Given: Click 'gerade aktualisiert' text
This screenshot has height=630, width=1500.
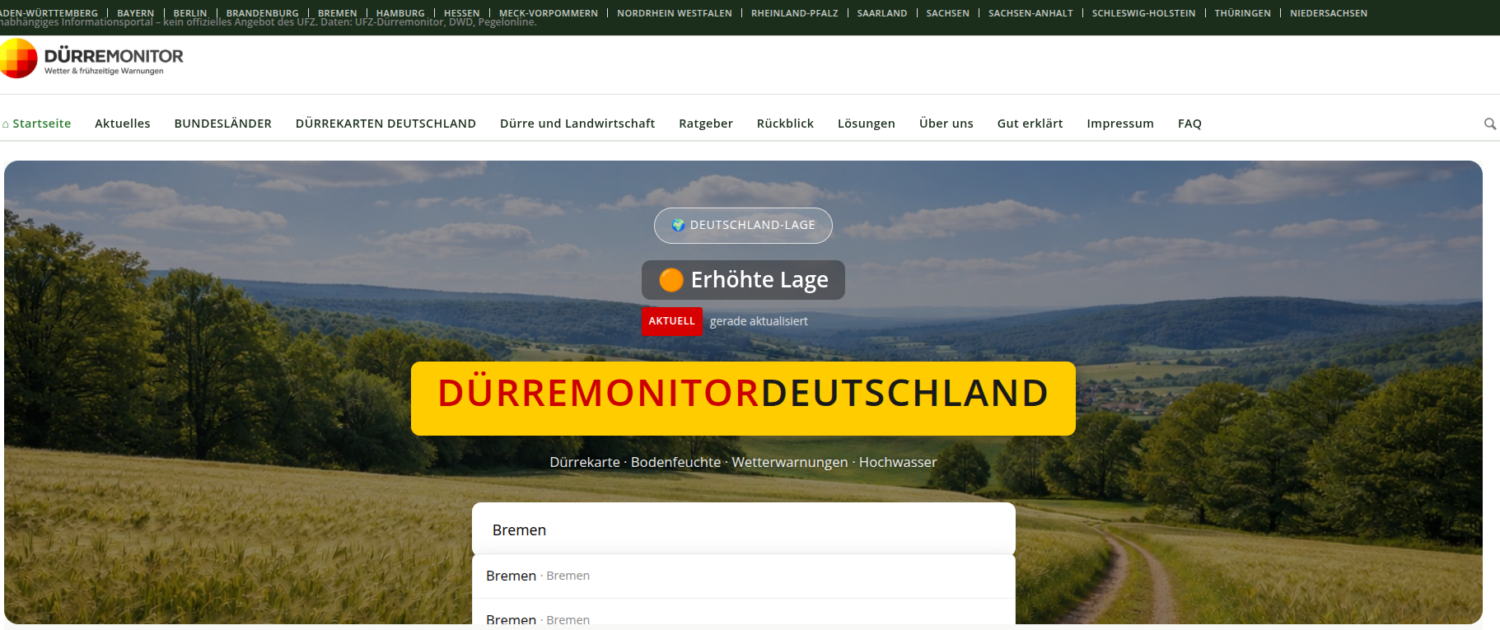Looking at the screenshot, I should tap(759, 321).
